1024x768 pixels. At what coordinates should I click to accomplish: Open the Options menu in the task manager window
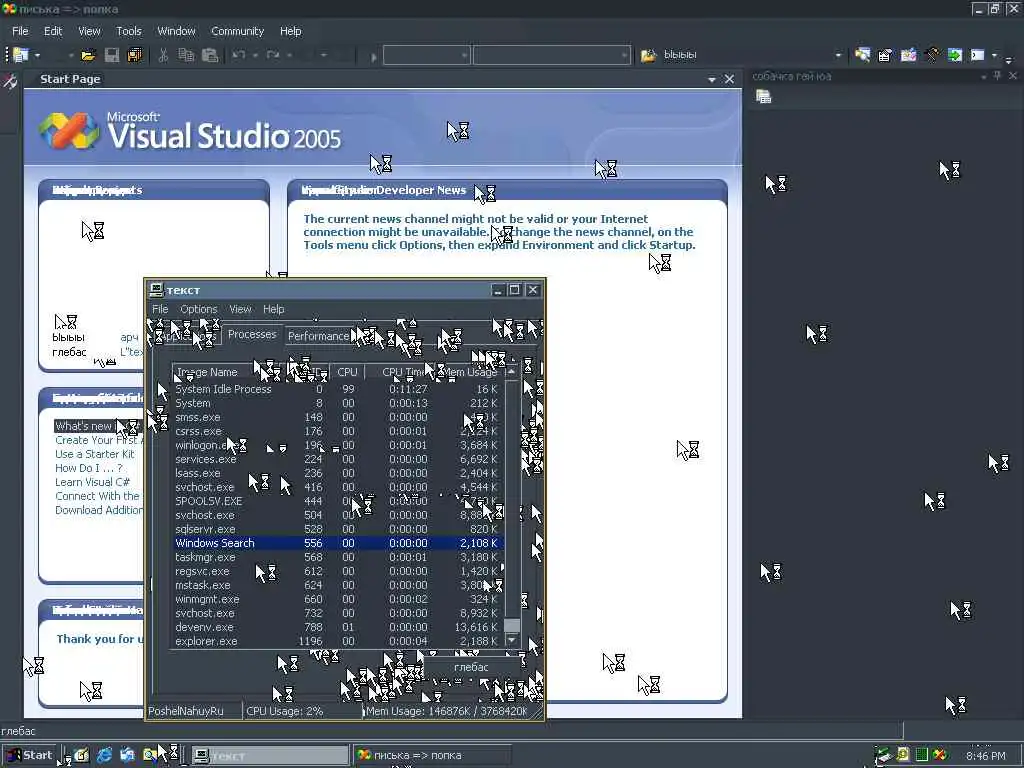[199, 309]
